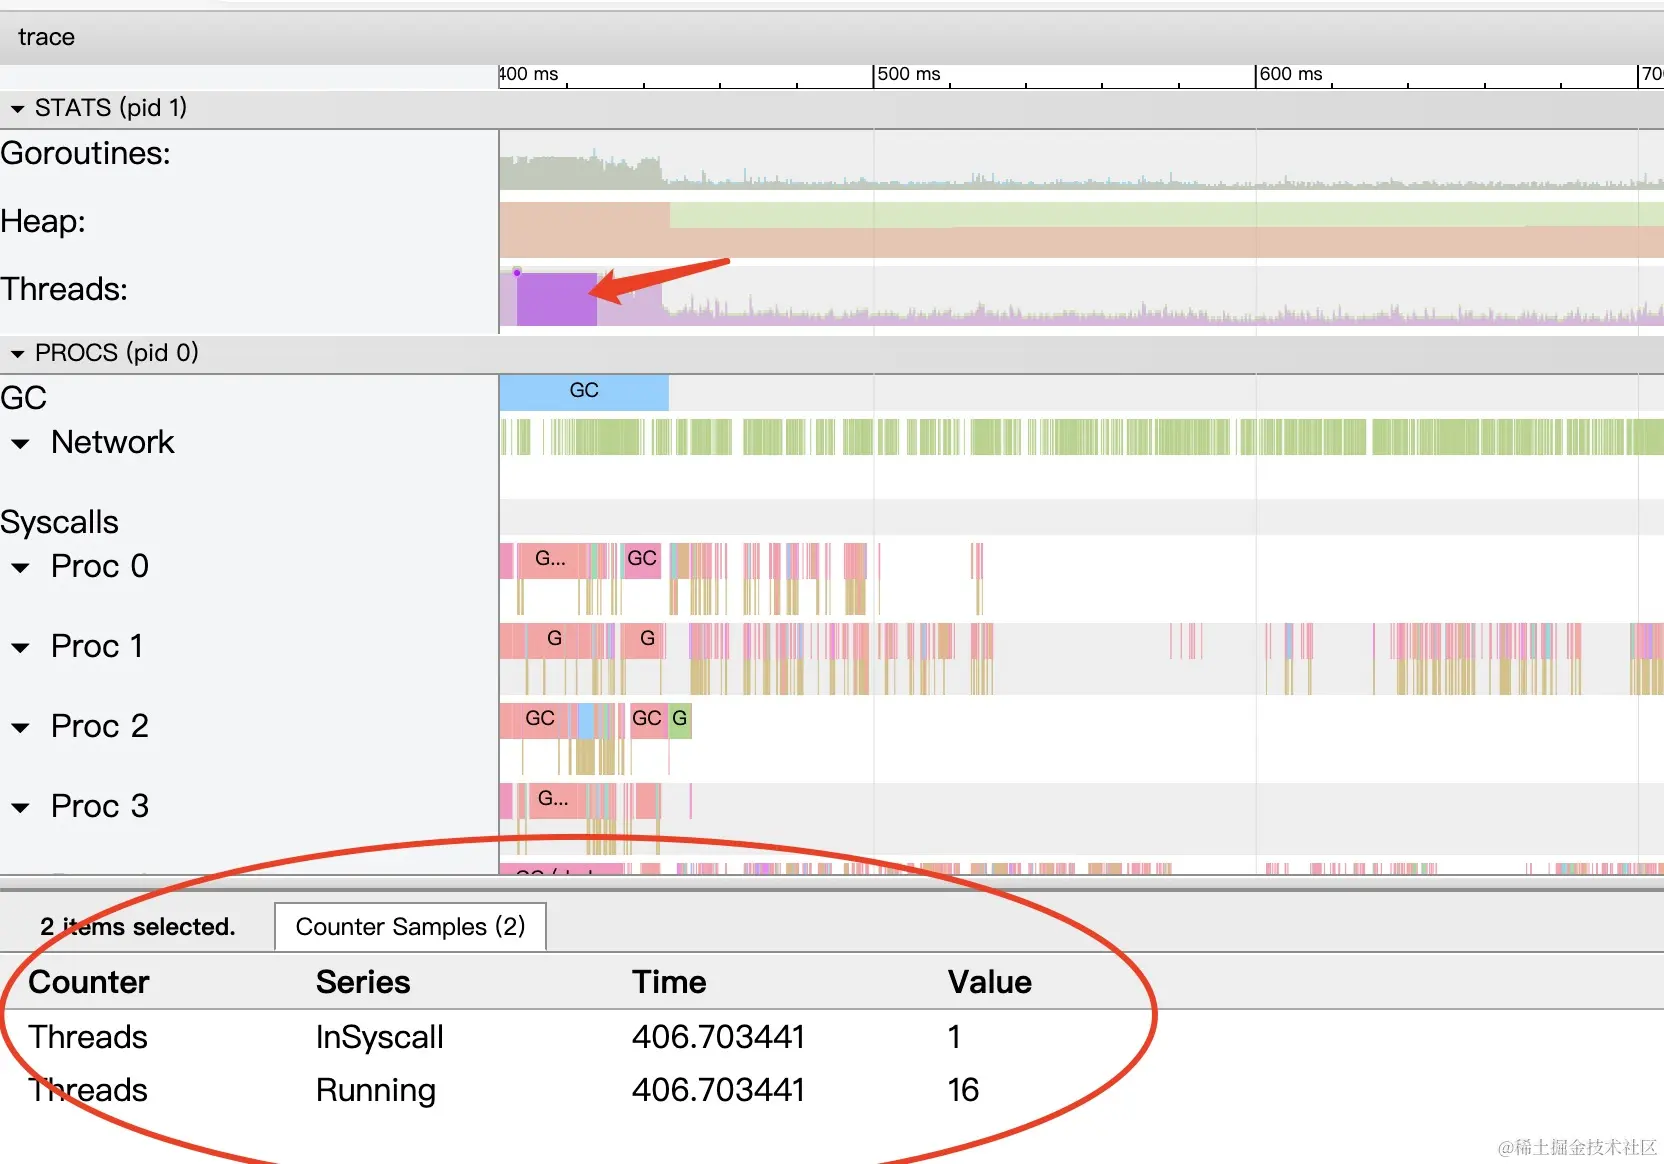Open the Counter Samples (2) tab
The image size is (1664, 1164).
pos(410,927)
